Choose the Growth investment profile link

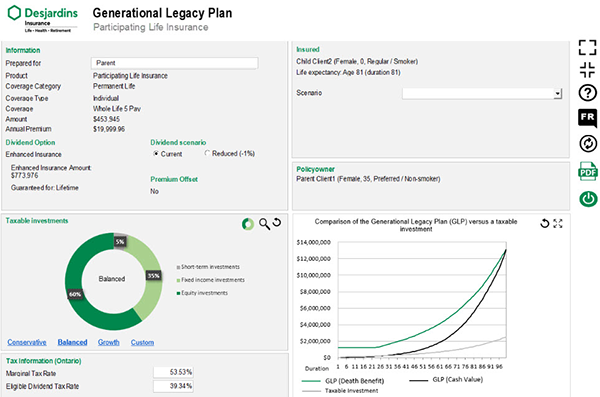[x=109, y=342]
